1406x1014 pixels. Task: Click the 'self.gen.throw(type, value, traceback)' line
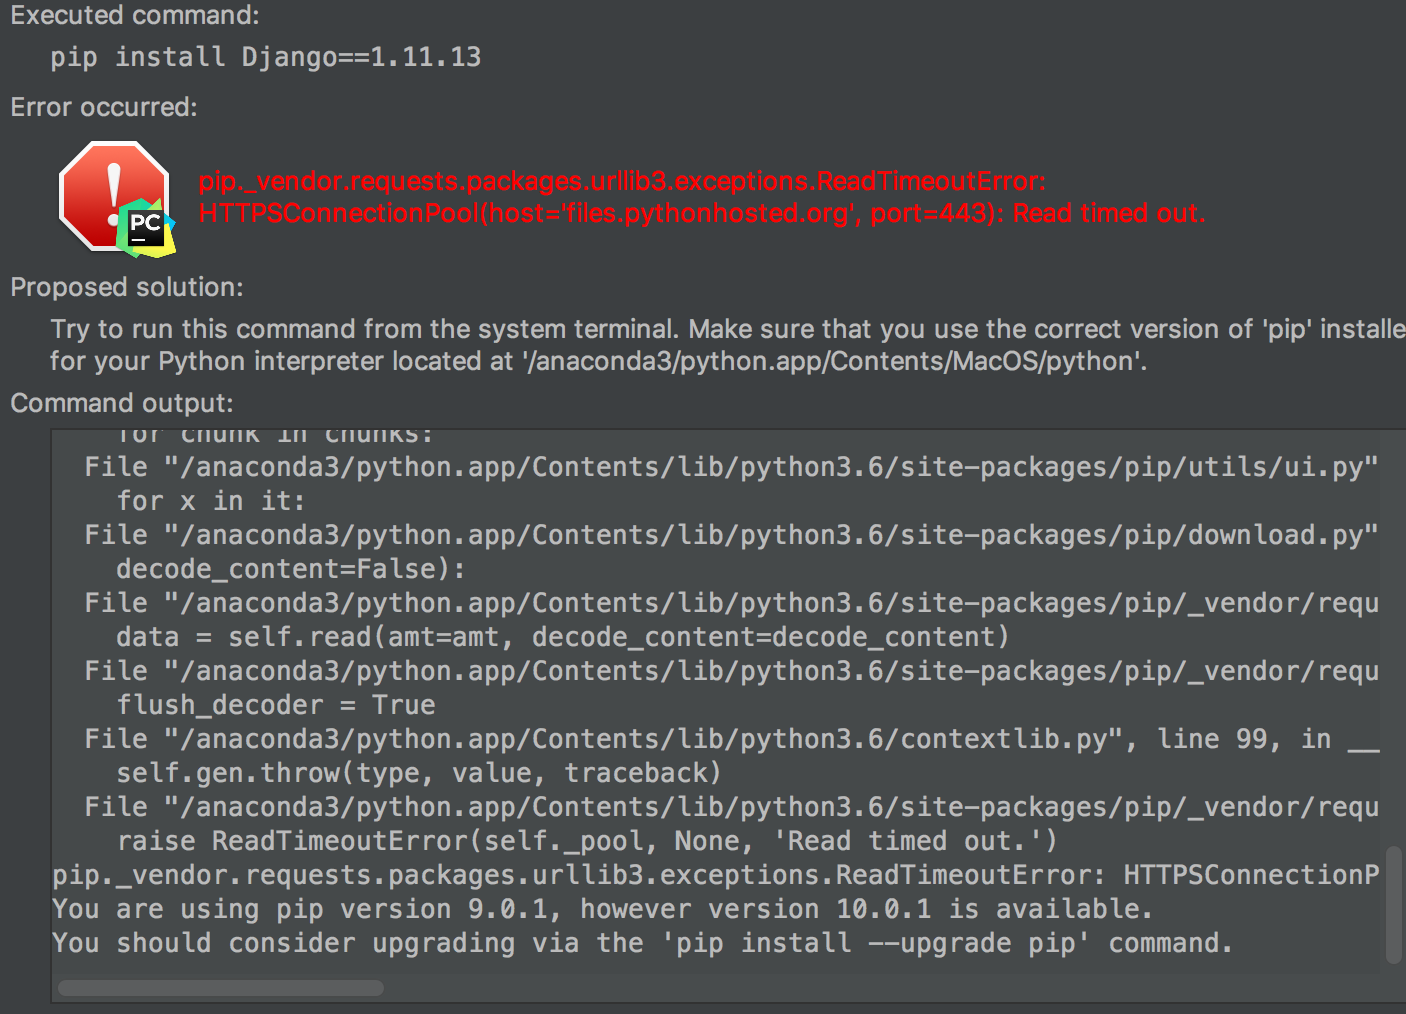pos(419,773)
